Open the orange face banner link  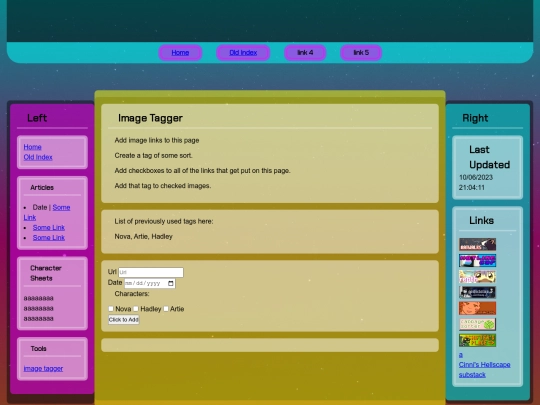[477, 308]
